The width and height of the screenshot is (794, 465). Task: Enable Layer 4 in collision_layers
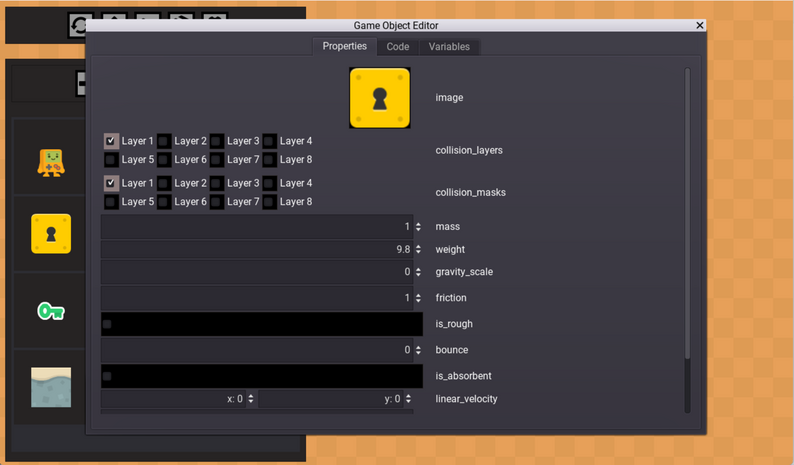(x=269, y=141)
